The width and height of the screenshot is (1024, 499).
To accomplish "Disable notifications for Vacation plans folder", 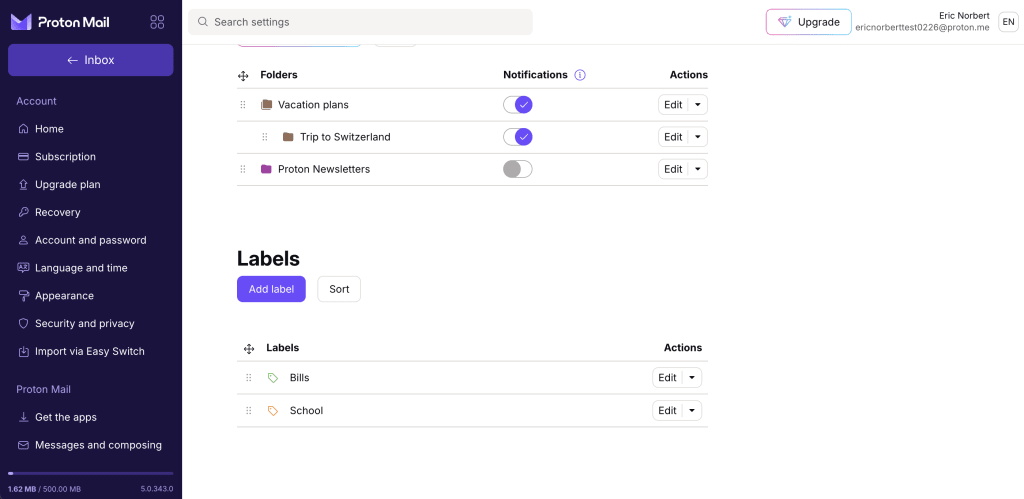I will [518, 105].
